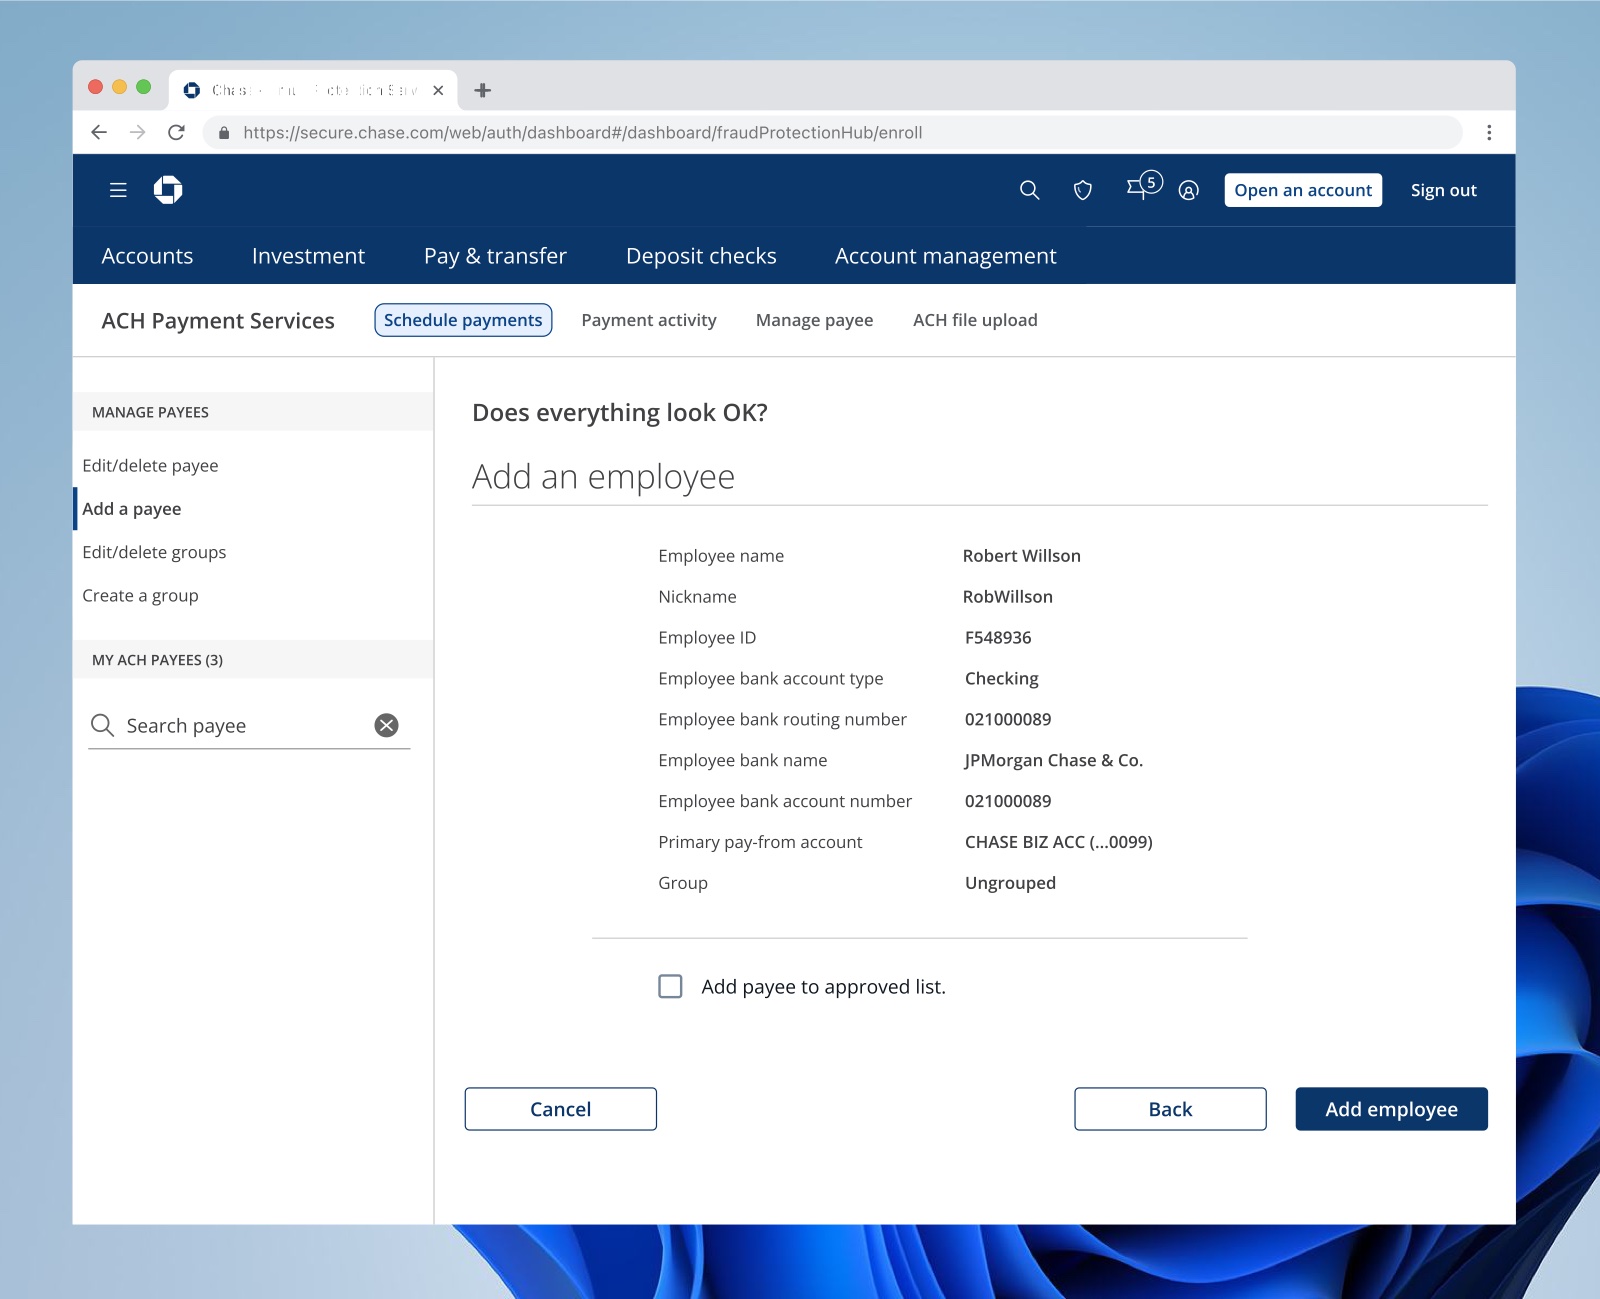The height and width of the screenshot is (1299, 1600).
Task: Open the Investment menu
Action: pos(308,256)
